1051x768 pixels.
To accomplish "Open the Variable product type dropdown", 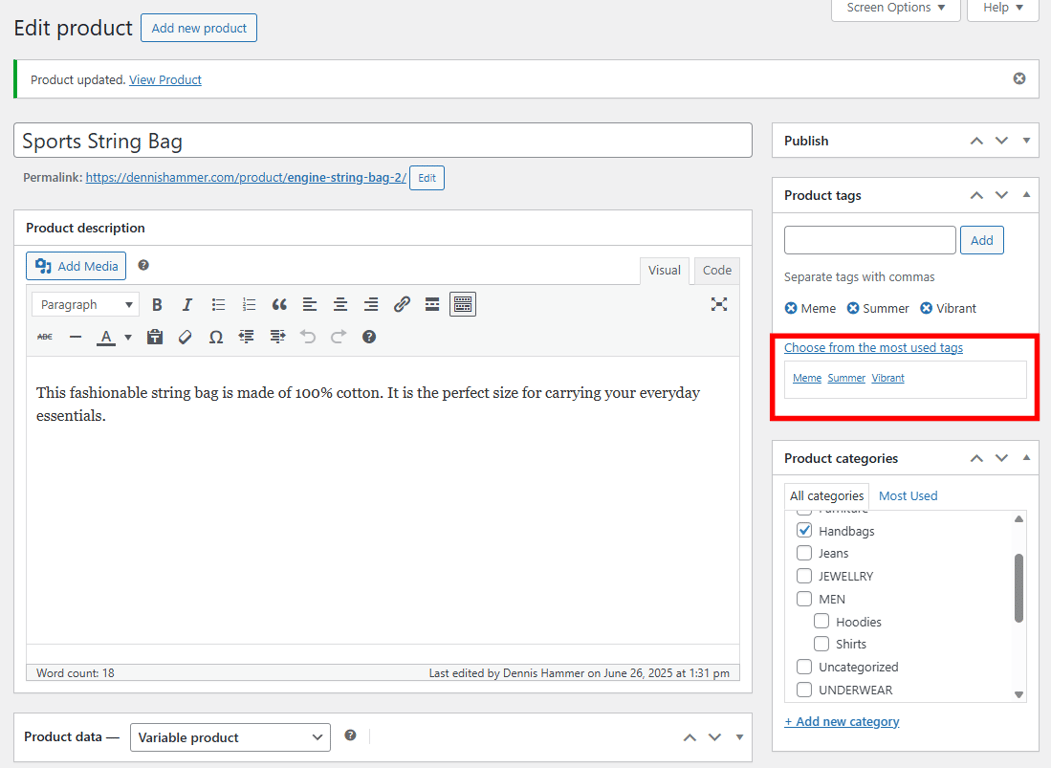I will 230,737.
